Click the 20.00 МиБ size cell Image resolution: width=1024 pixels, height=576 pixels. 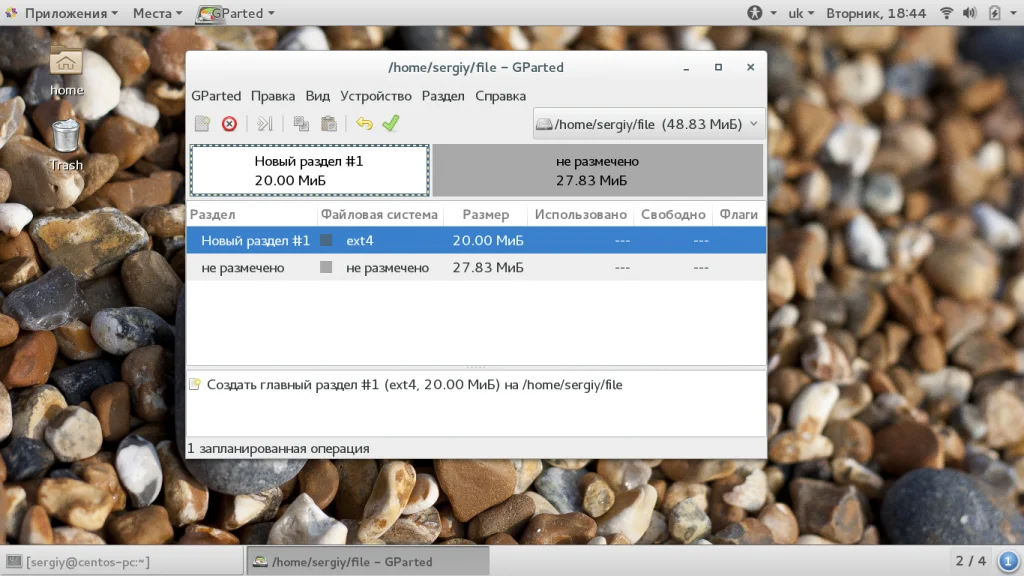click(x=488, y=240)
